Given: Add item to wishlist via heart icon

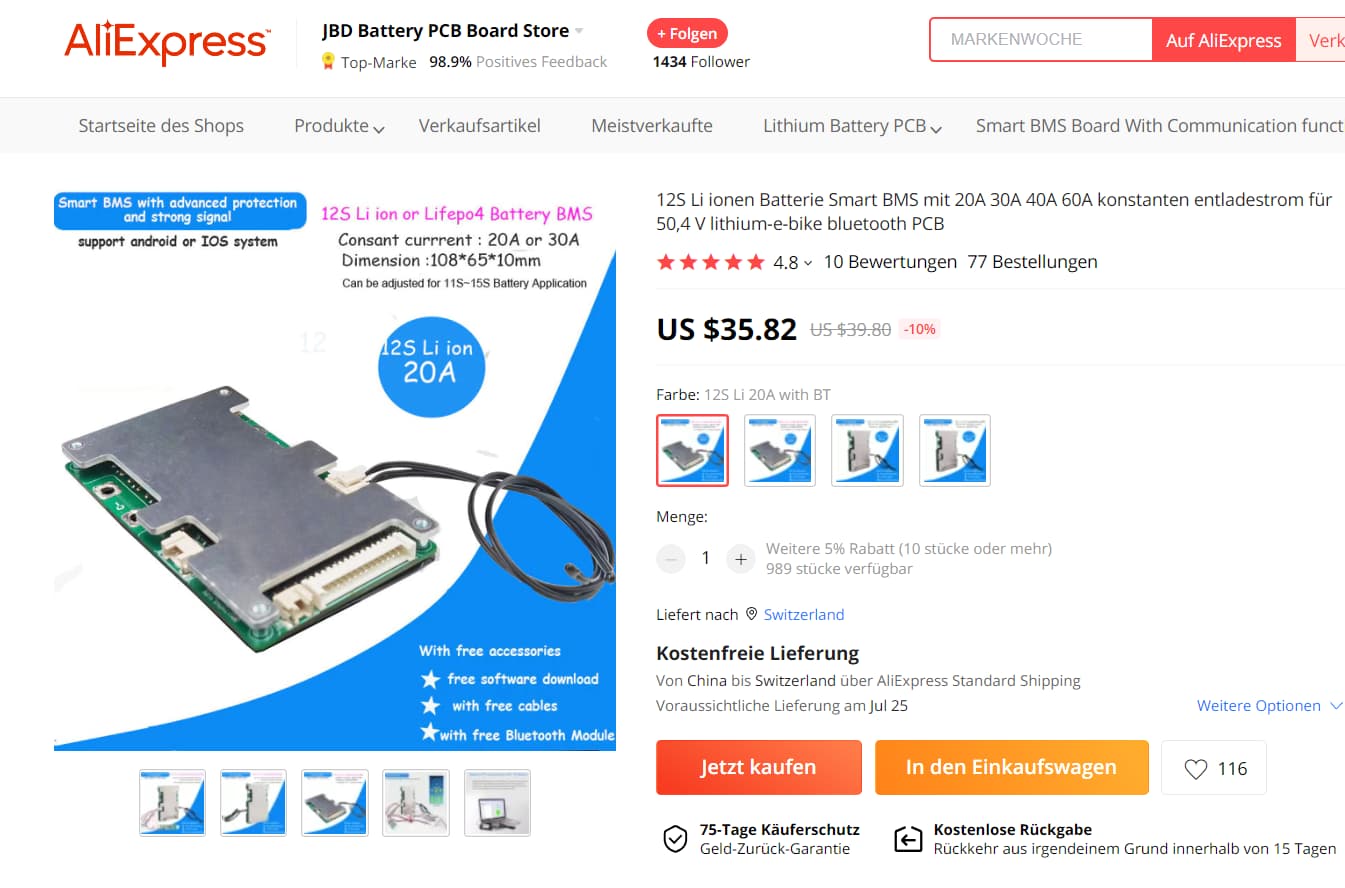Looking at the screenshot, I should coord(1196,768).
